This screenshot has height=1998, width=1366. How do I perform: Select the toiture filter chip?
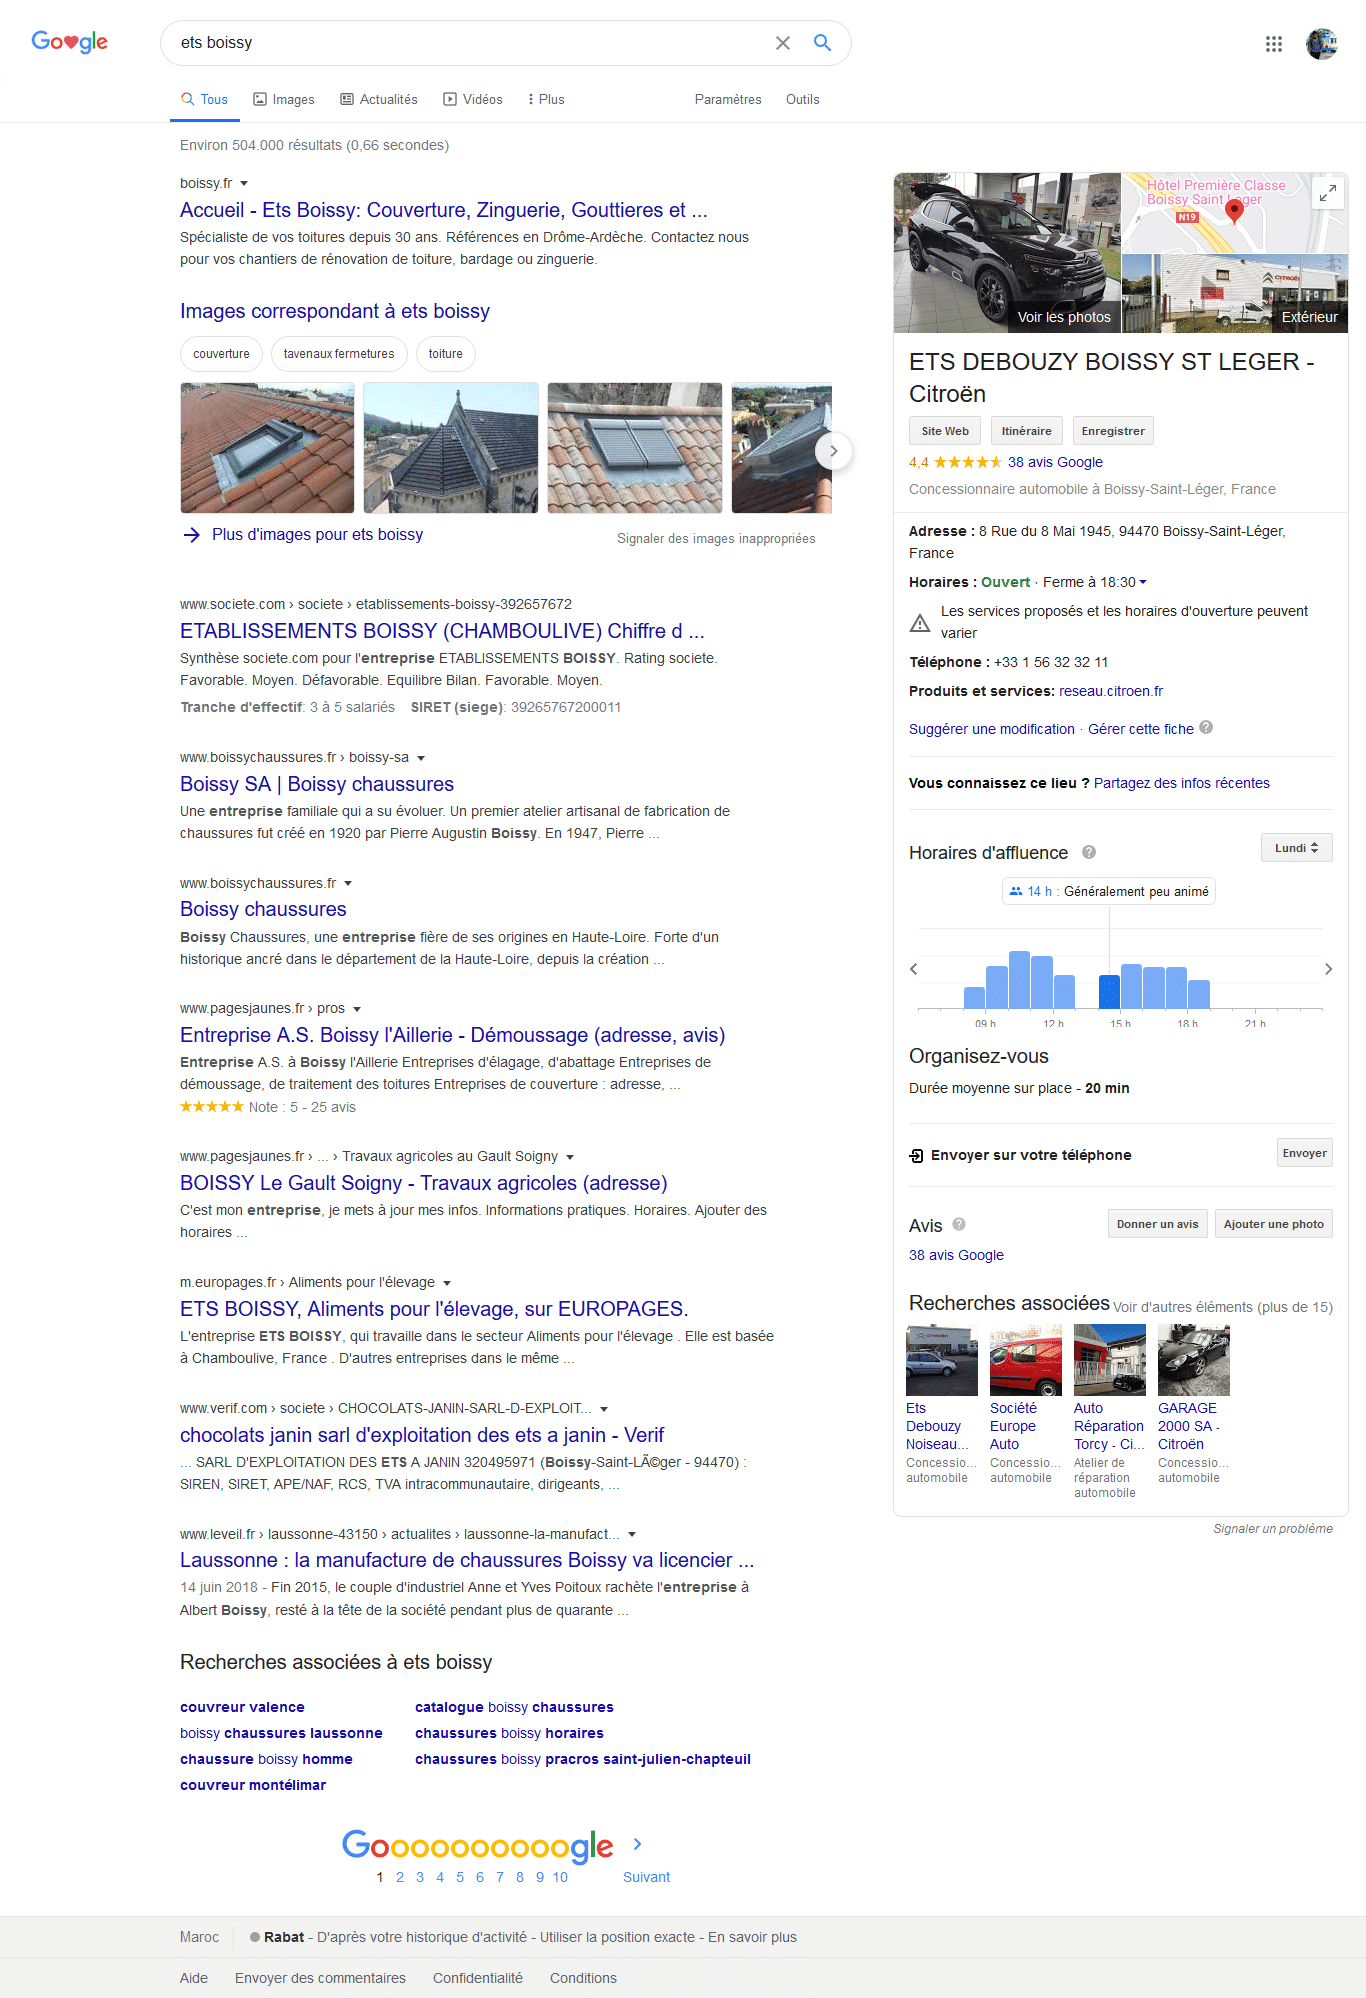tap(446, 354)
